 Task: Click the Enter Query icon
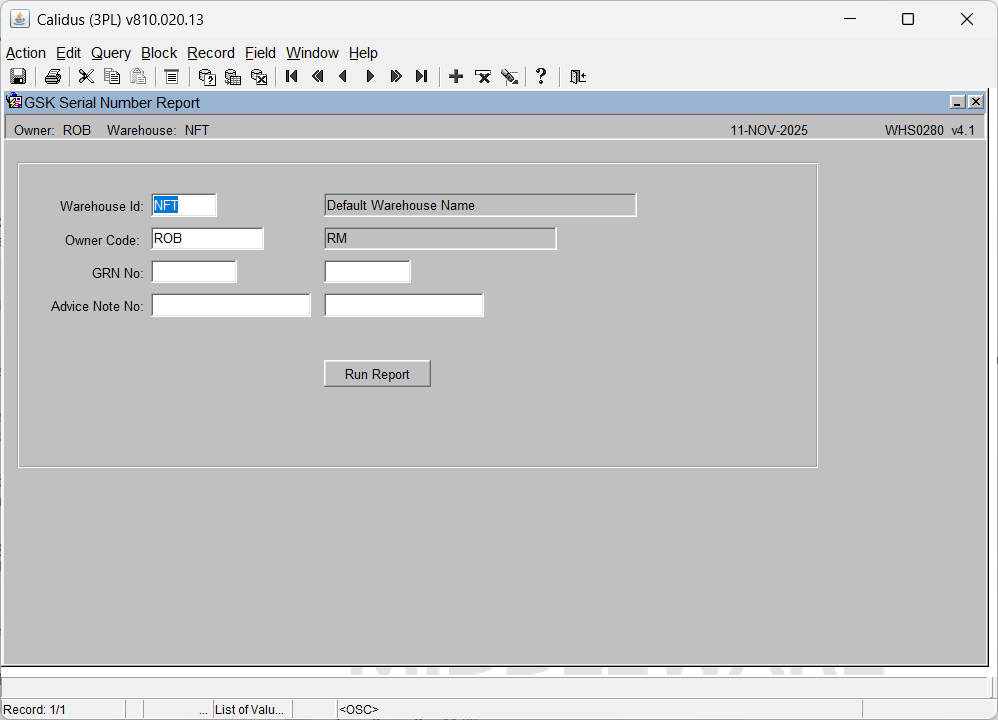click(207, 77)
